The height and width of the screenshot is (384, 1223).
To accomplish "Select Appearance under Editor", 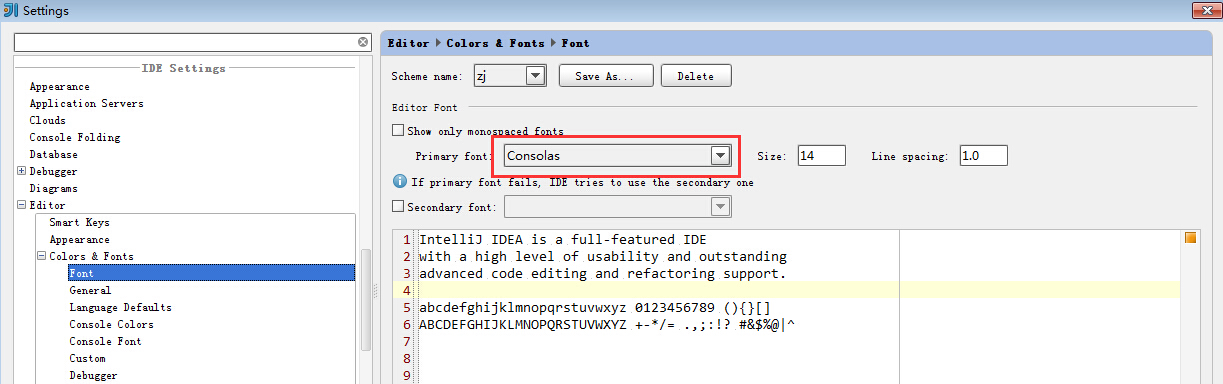I will click(x=79, y=240).
